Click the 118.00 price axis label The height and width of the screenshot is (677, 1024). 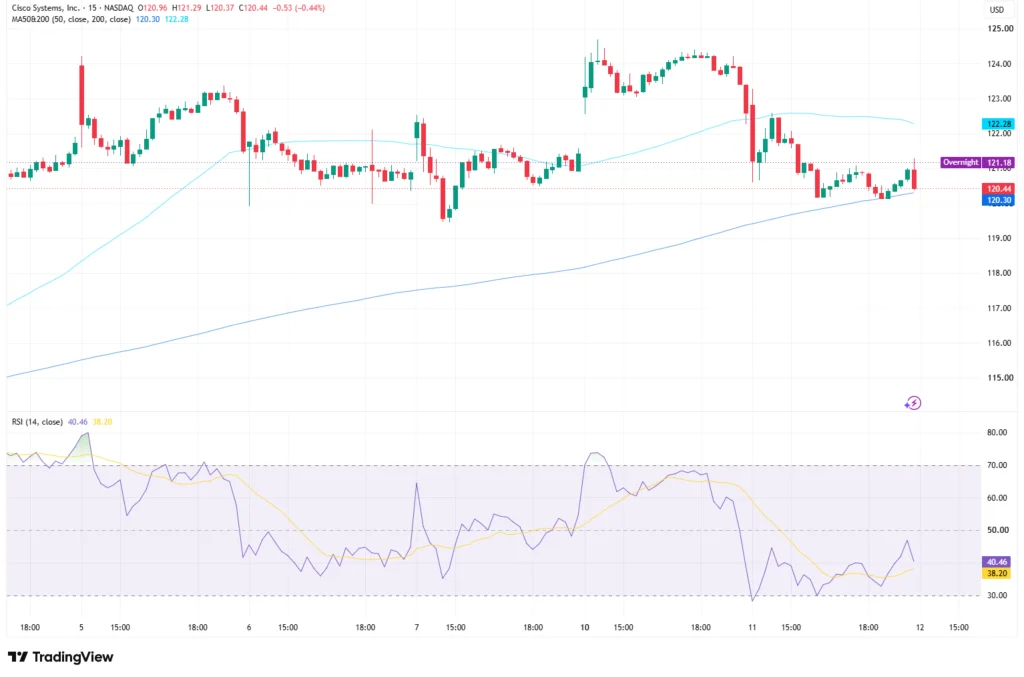1000,273
